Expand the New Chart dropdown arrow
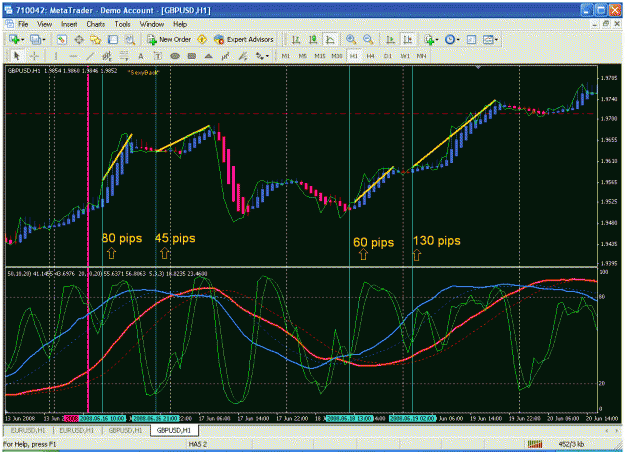This screenshot has width=625, height=452. (x=23, y=40)
